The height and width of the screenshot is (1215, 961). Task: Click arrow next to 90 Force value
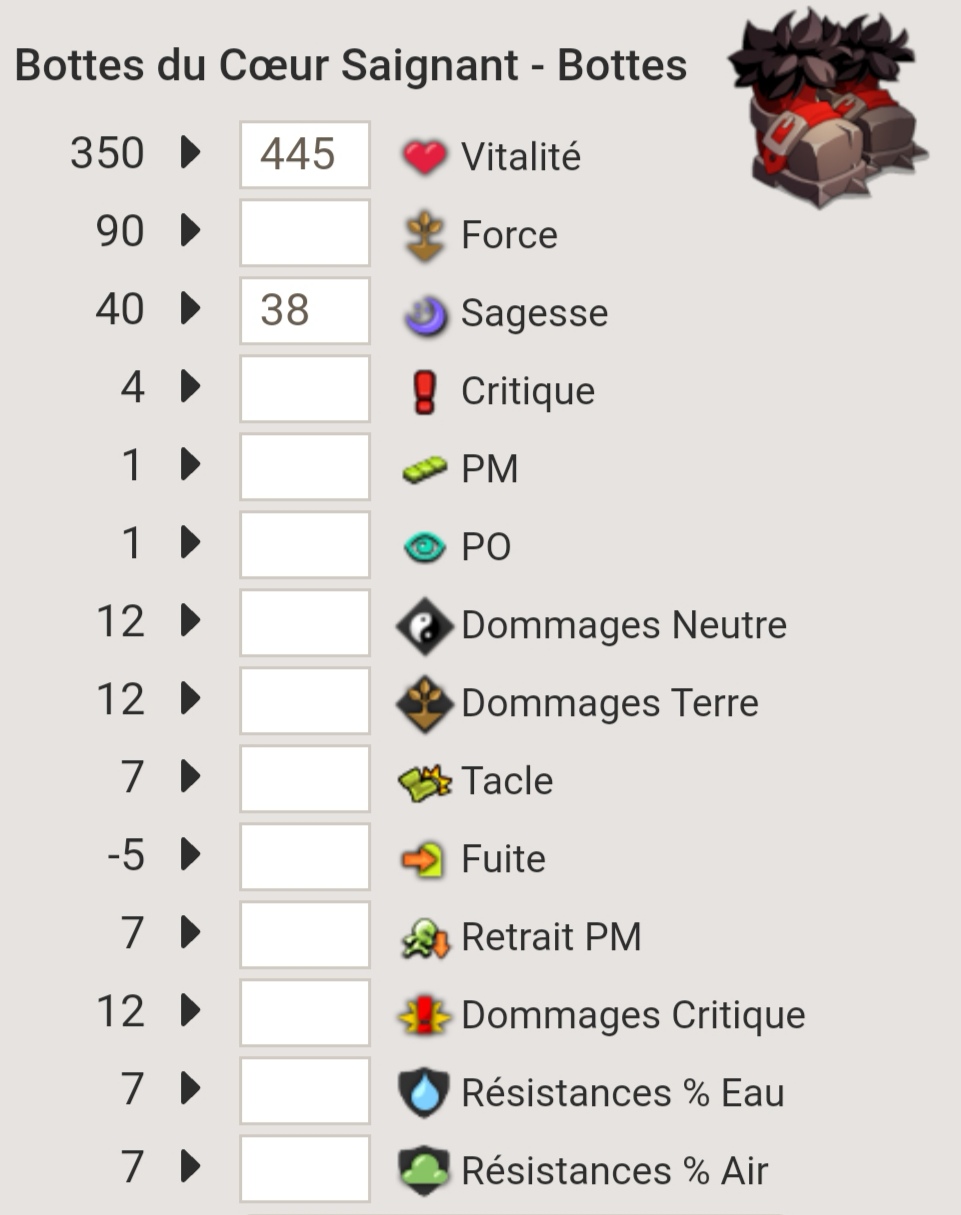[x=190, y=231]
